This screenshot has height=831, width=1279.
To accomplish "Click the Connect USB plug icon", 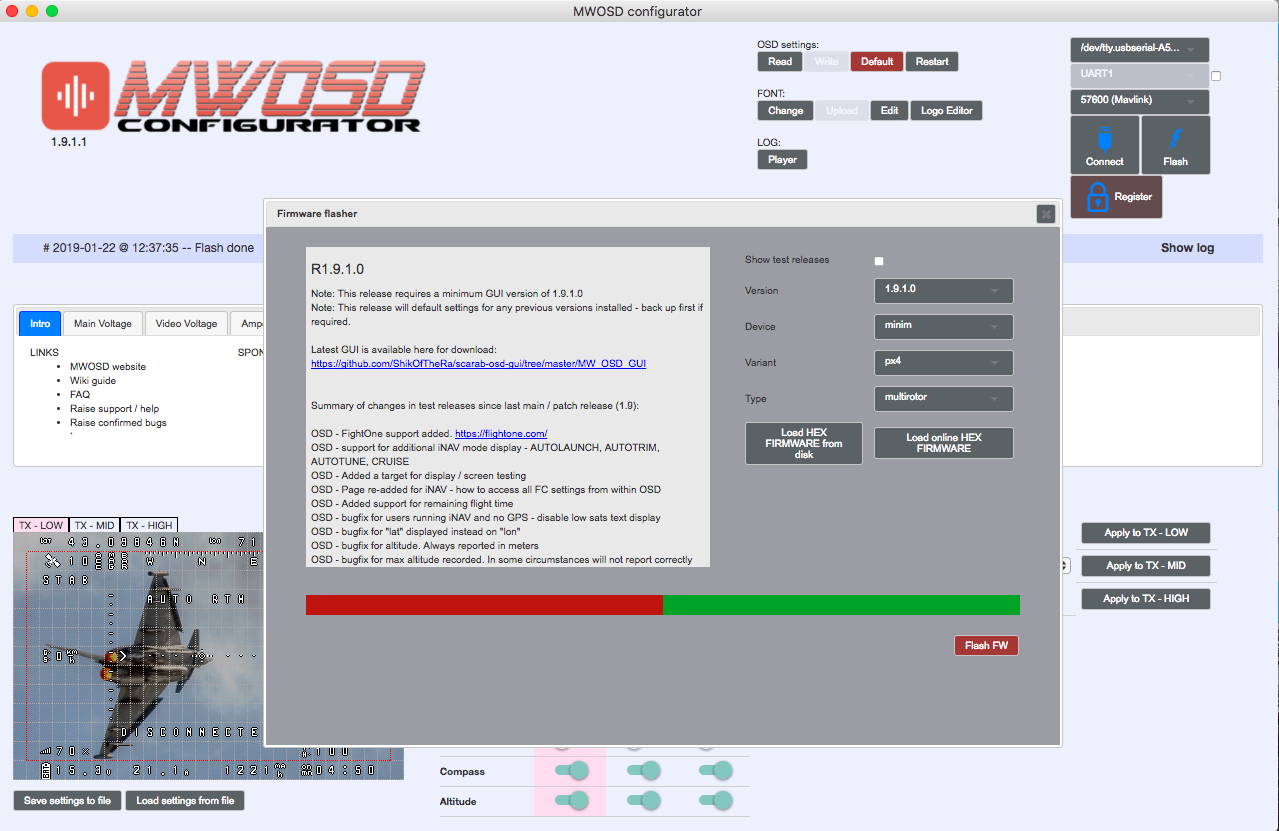I will 1104,138.
